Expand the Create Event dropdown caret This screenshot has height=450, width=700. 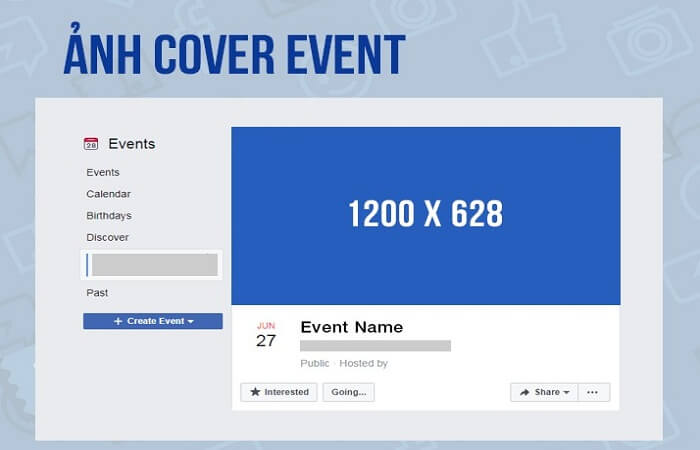pos(190,321)
